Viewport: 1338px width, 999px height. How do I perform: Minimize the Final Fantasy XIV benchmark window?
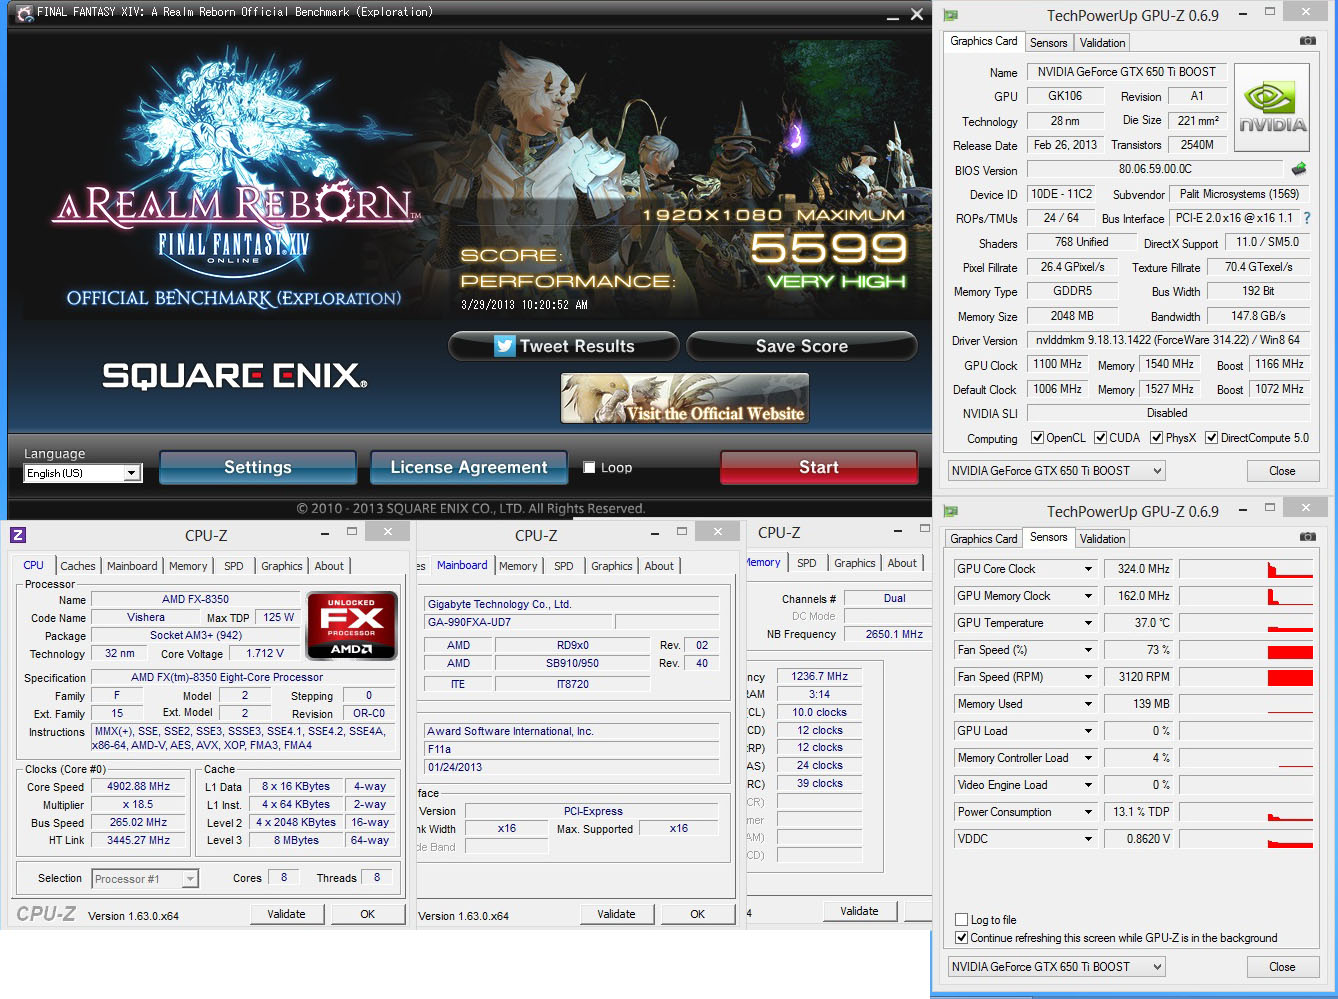click(892, 15)
